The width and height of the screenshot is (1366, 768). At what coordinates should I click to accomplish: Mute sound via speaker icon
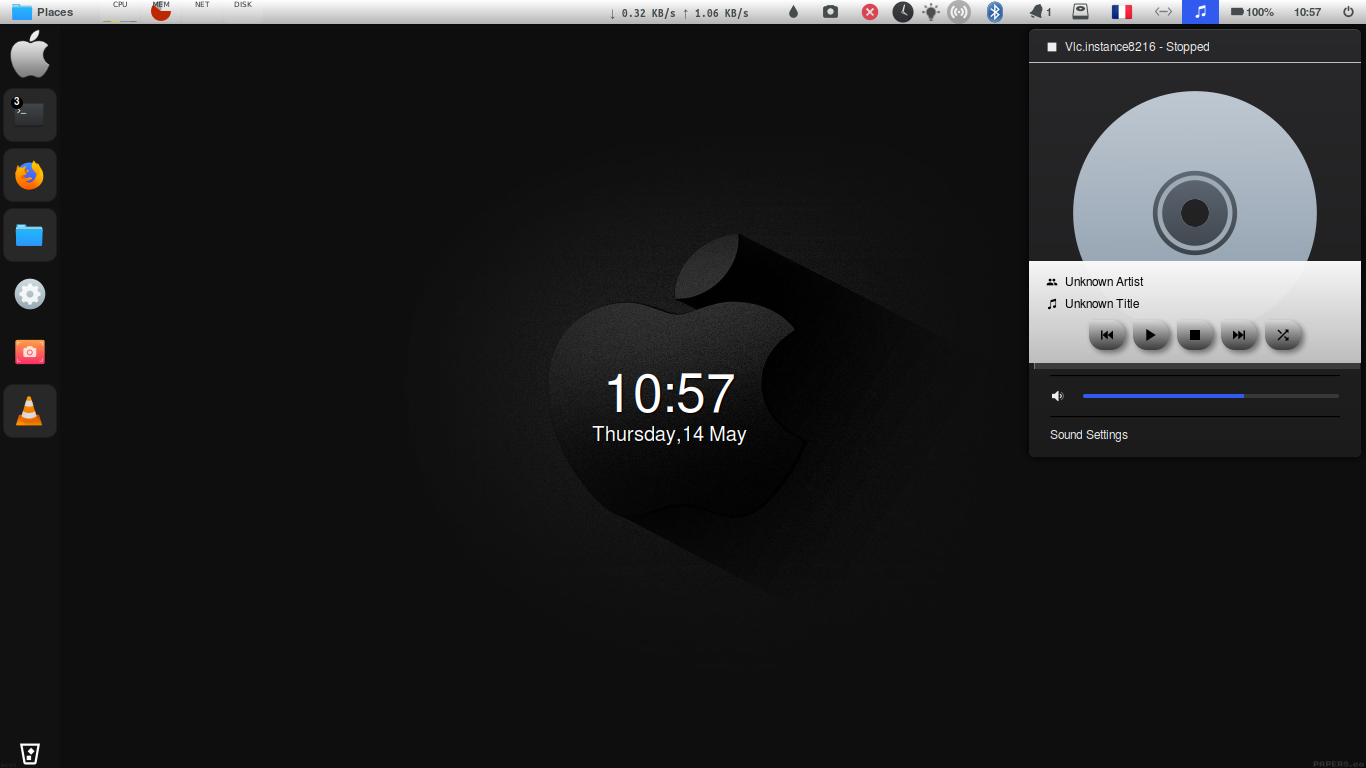click(1057, 396)
